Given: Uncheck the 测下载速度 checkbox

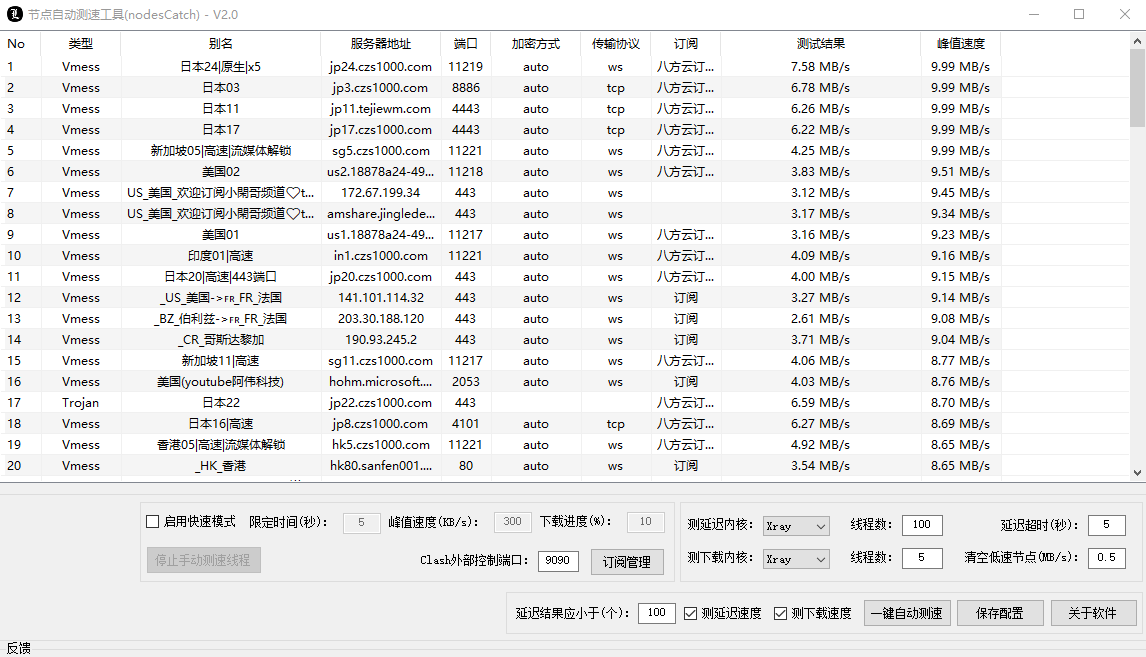Looking at the screenshot, I should 781,613.
